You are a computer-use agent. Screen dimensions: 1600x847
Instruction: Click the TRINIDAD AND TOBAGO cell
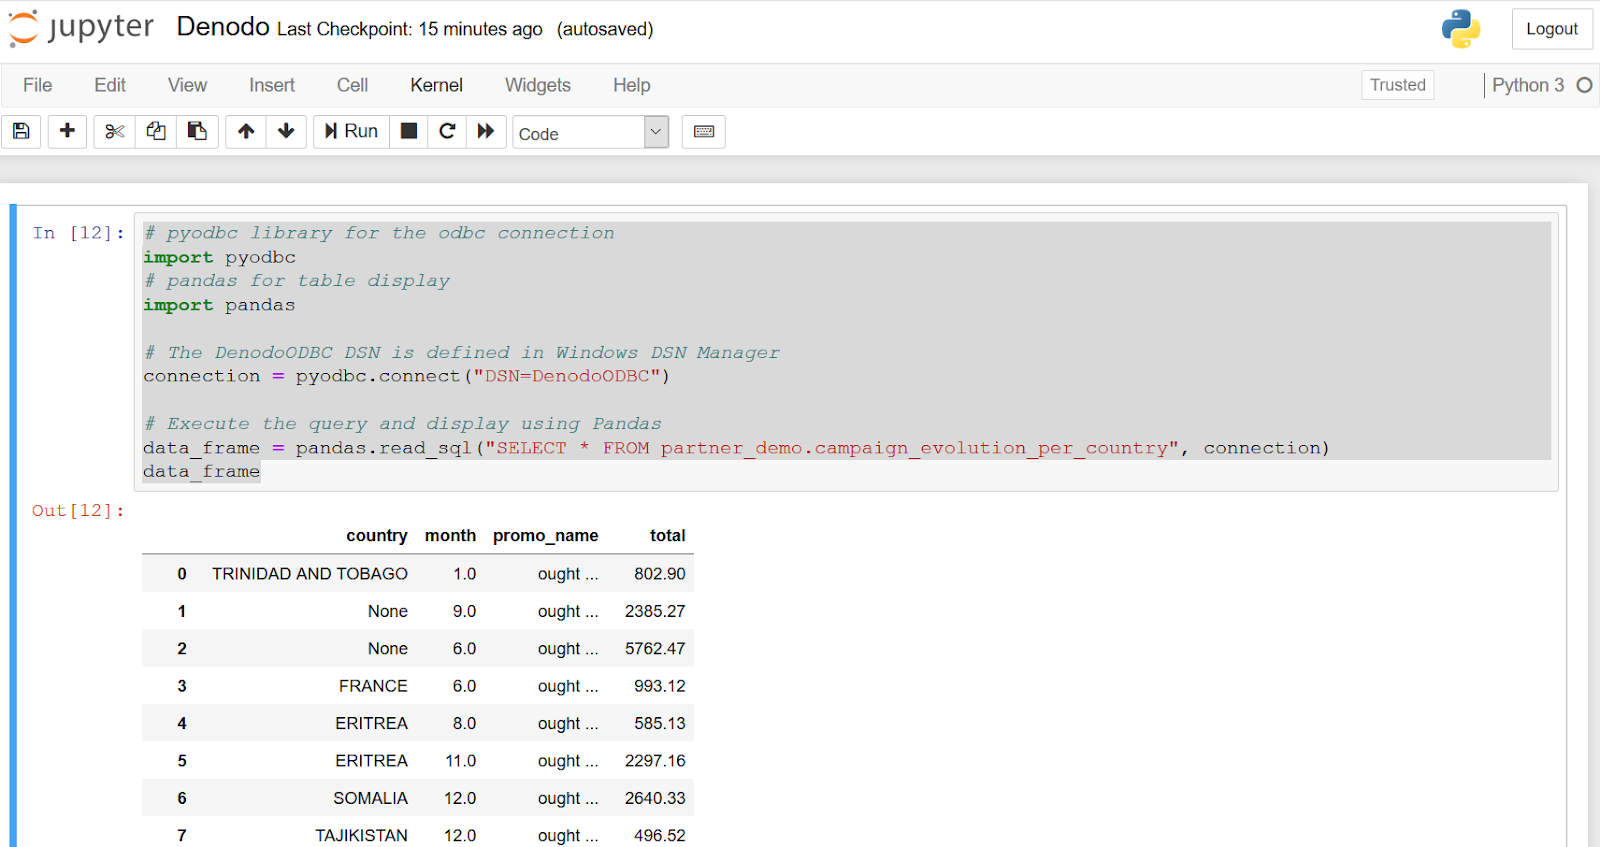(310, 574)
